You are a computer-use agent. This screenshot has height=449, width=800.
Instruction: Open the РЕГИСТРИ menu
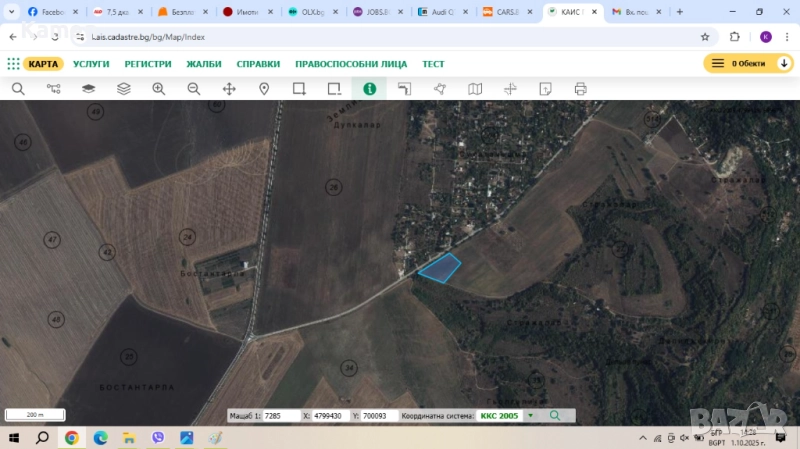point(148,64)
